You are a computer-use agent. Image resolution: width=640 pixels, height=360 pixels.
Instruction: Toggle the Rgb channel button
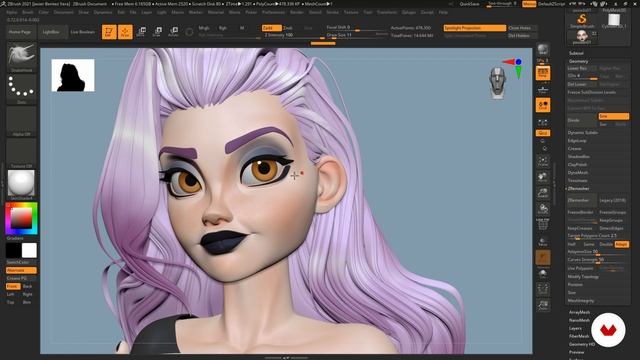click(223, 28)
